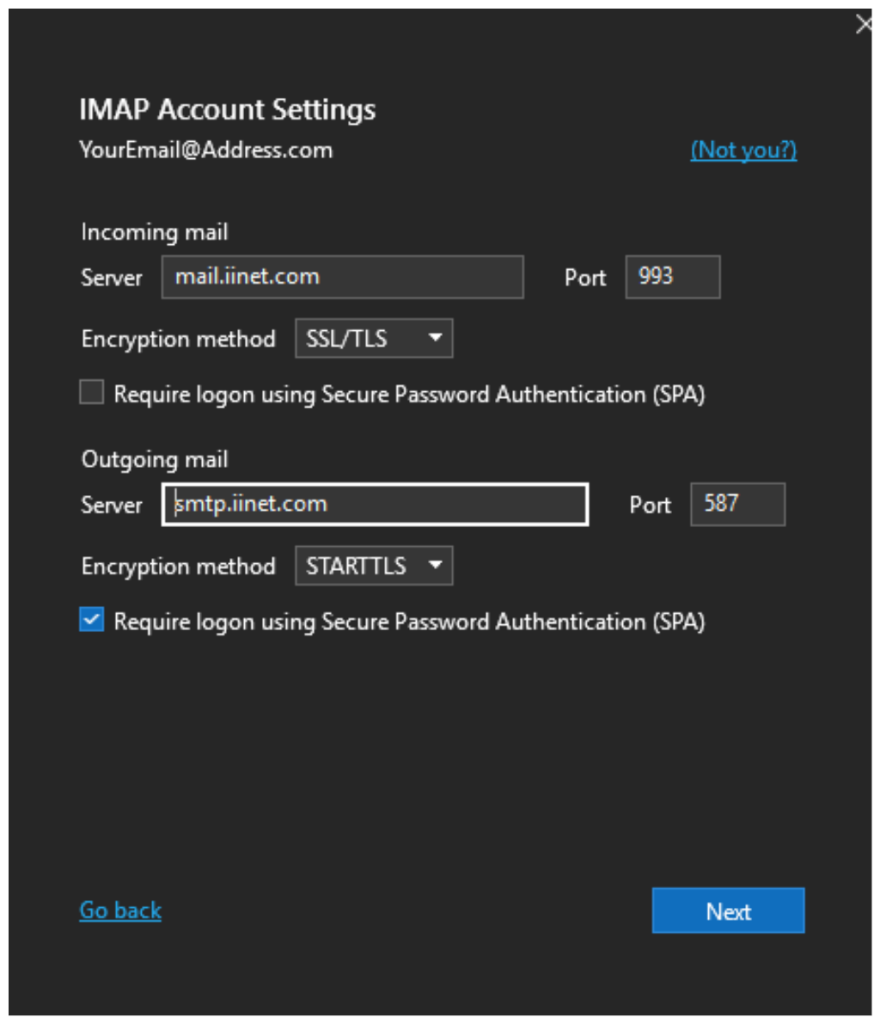Screen dimensions: 880x1024
Task: Click the "IMAP Account Settings" heading
Action: (x=227, y=109)
